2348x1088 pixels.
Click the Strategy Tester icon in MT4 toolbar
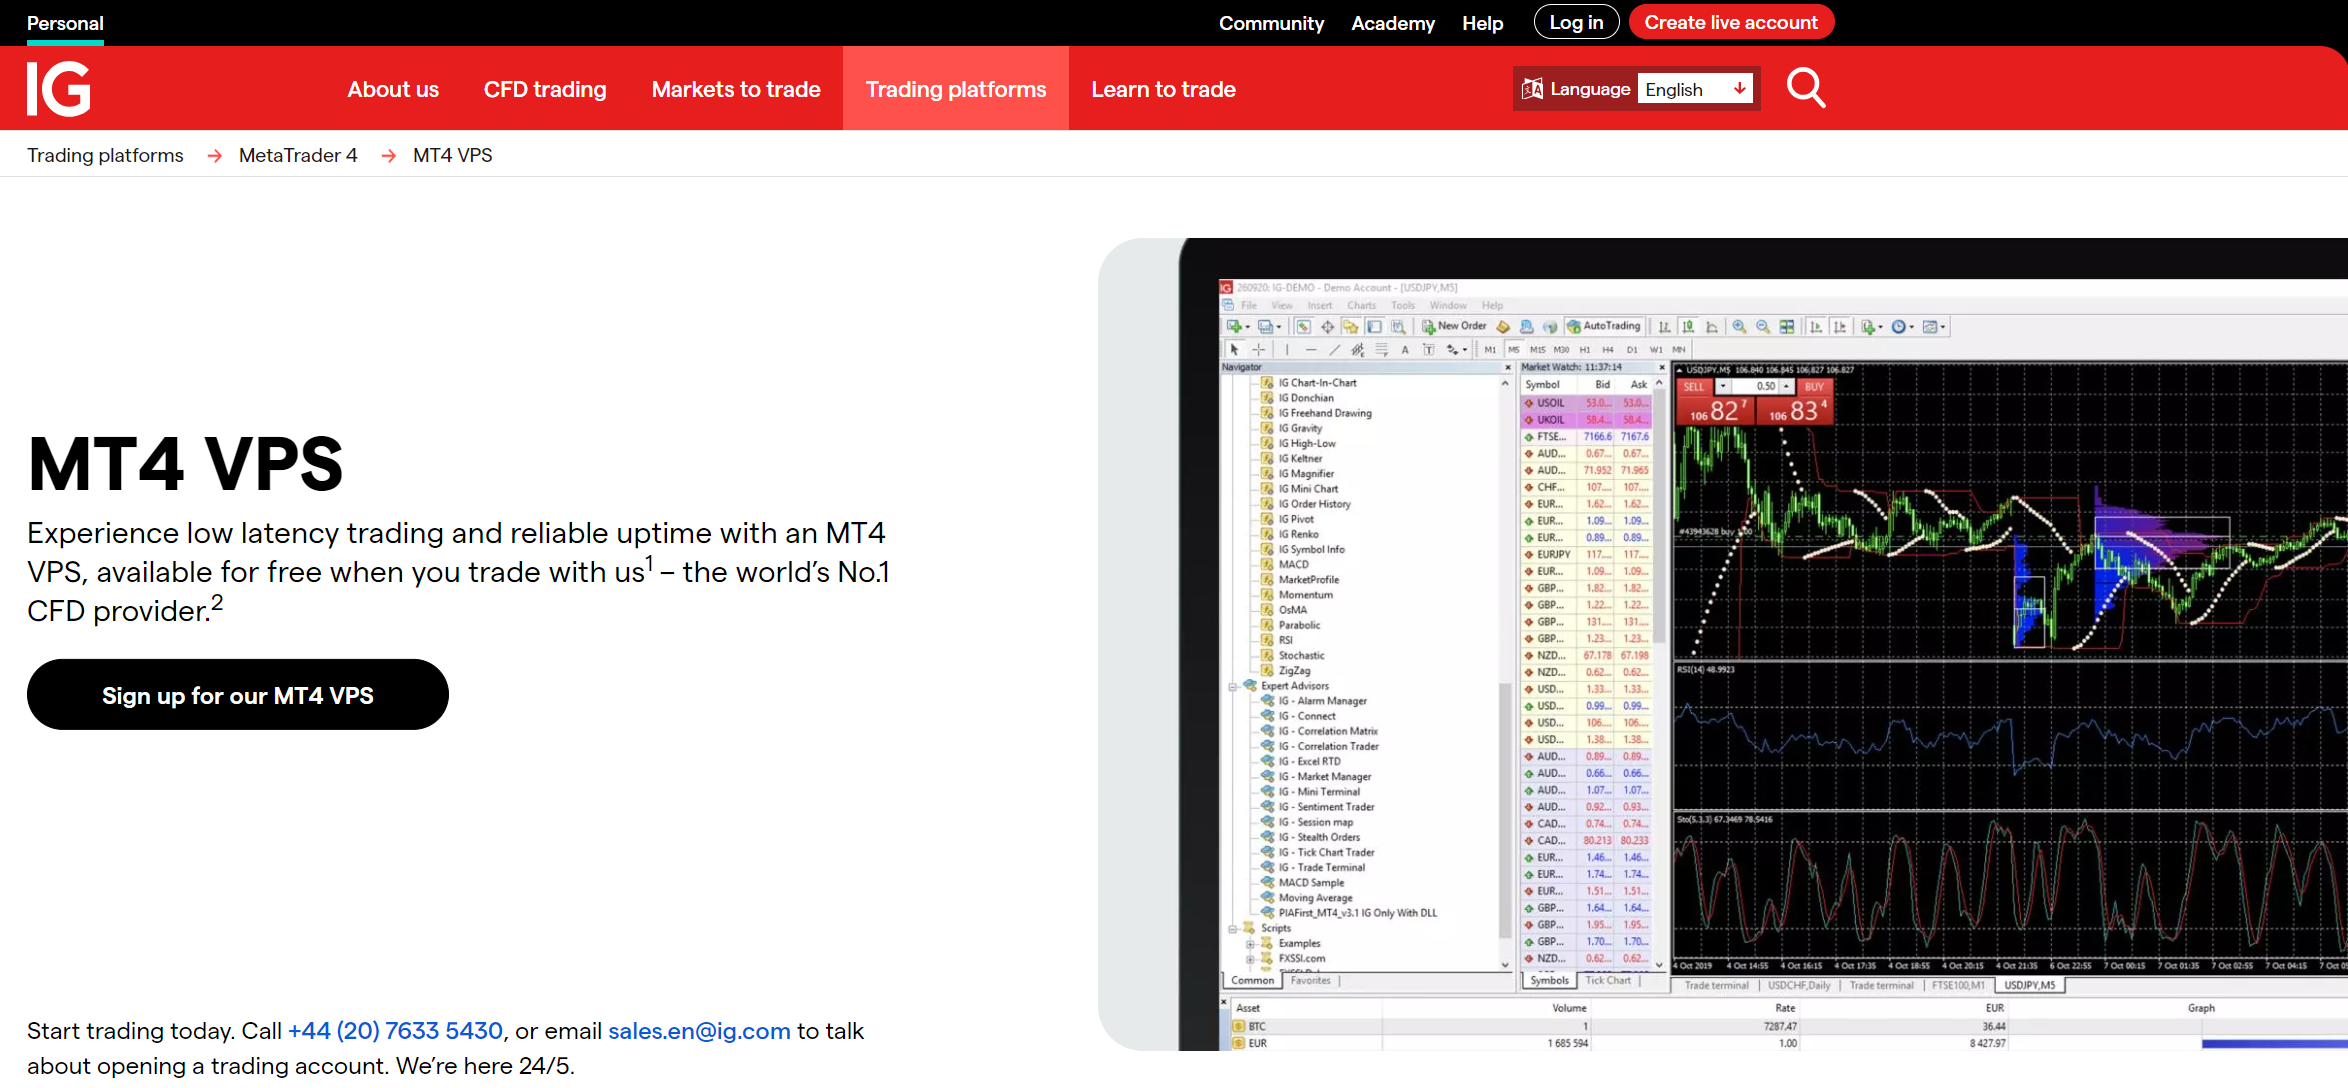(x=1398, y=327)
